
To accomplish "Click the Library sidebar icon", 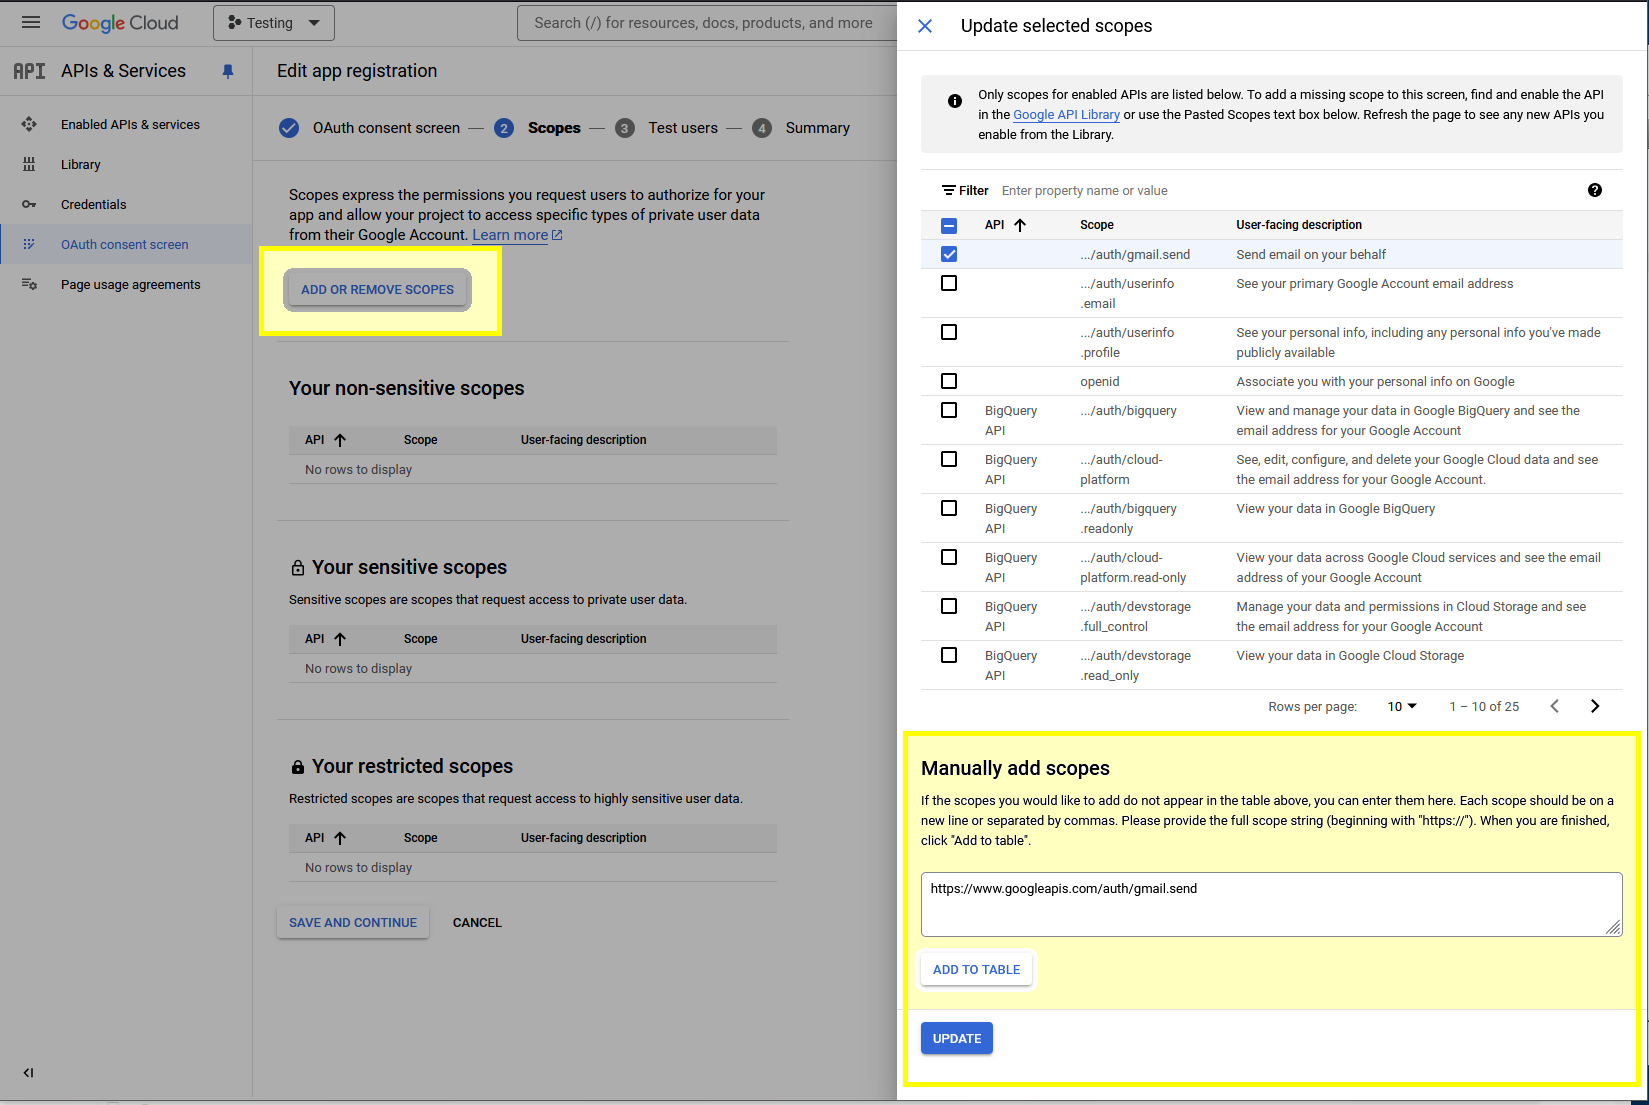I will tap(29, 164).
